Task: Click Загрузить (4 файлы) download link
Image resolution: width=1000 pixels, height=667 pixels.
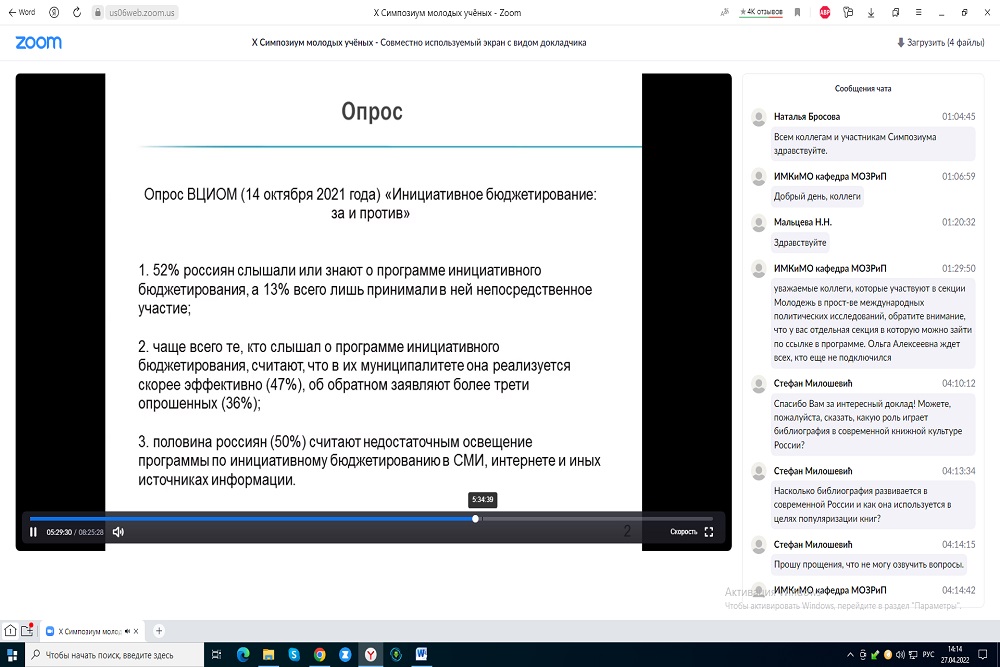Action: [x=939, y=43]
